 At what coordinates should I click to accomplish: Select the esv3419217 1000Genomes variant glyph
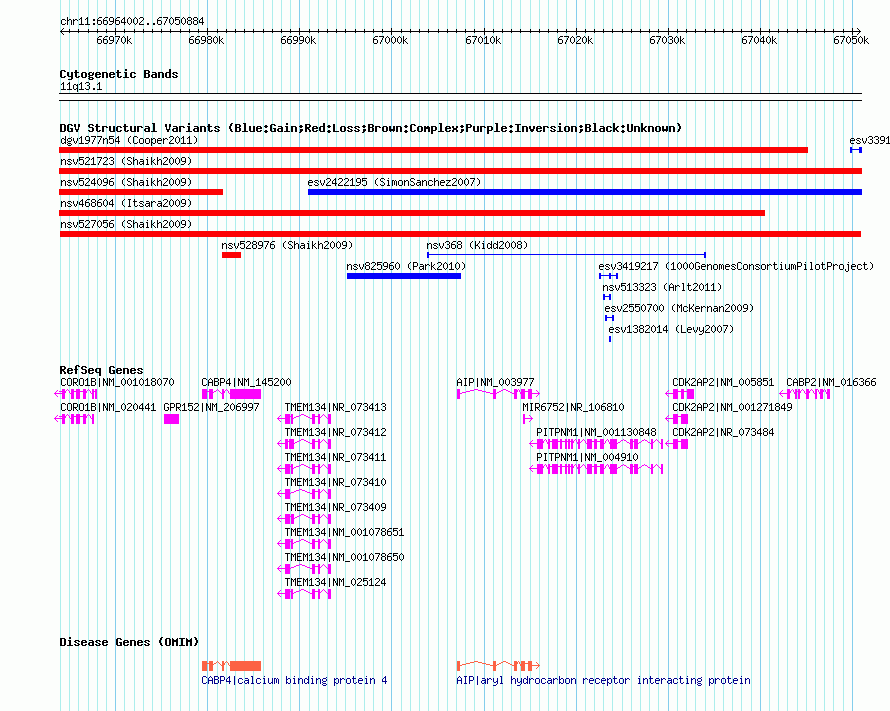click(x=608, y=276)
